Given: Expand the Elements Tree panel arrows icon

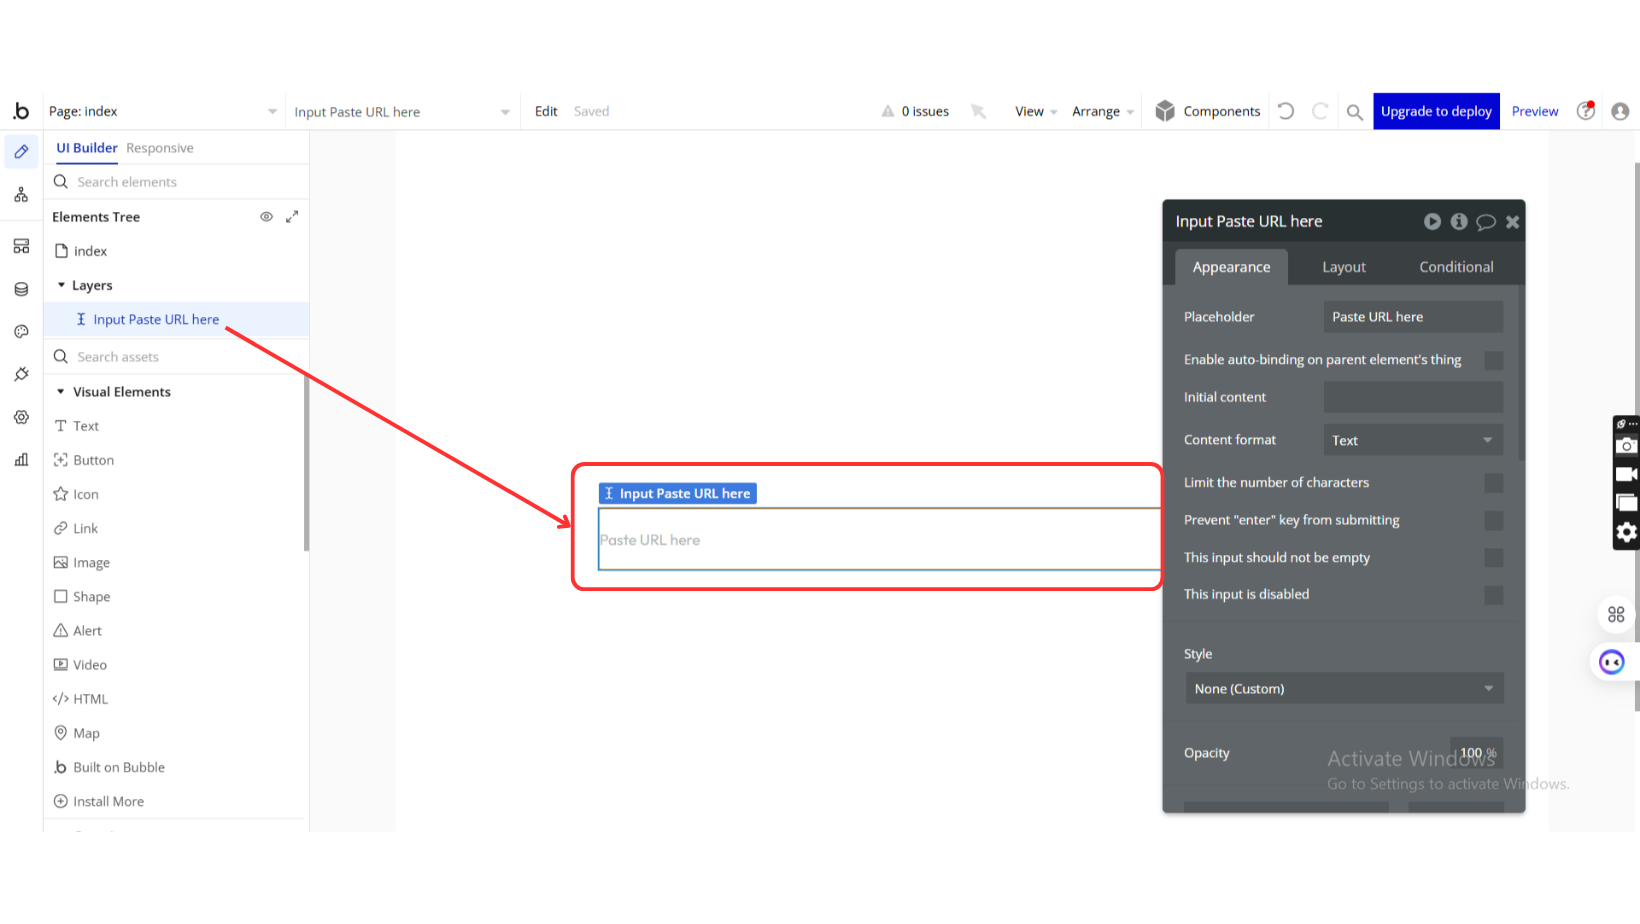Looking at the screenshot, I should [292, 217].
